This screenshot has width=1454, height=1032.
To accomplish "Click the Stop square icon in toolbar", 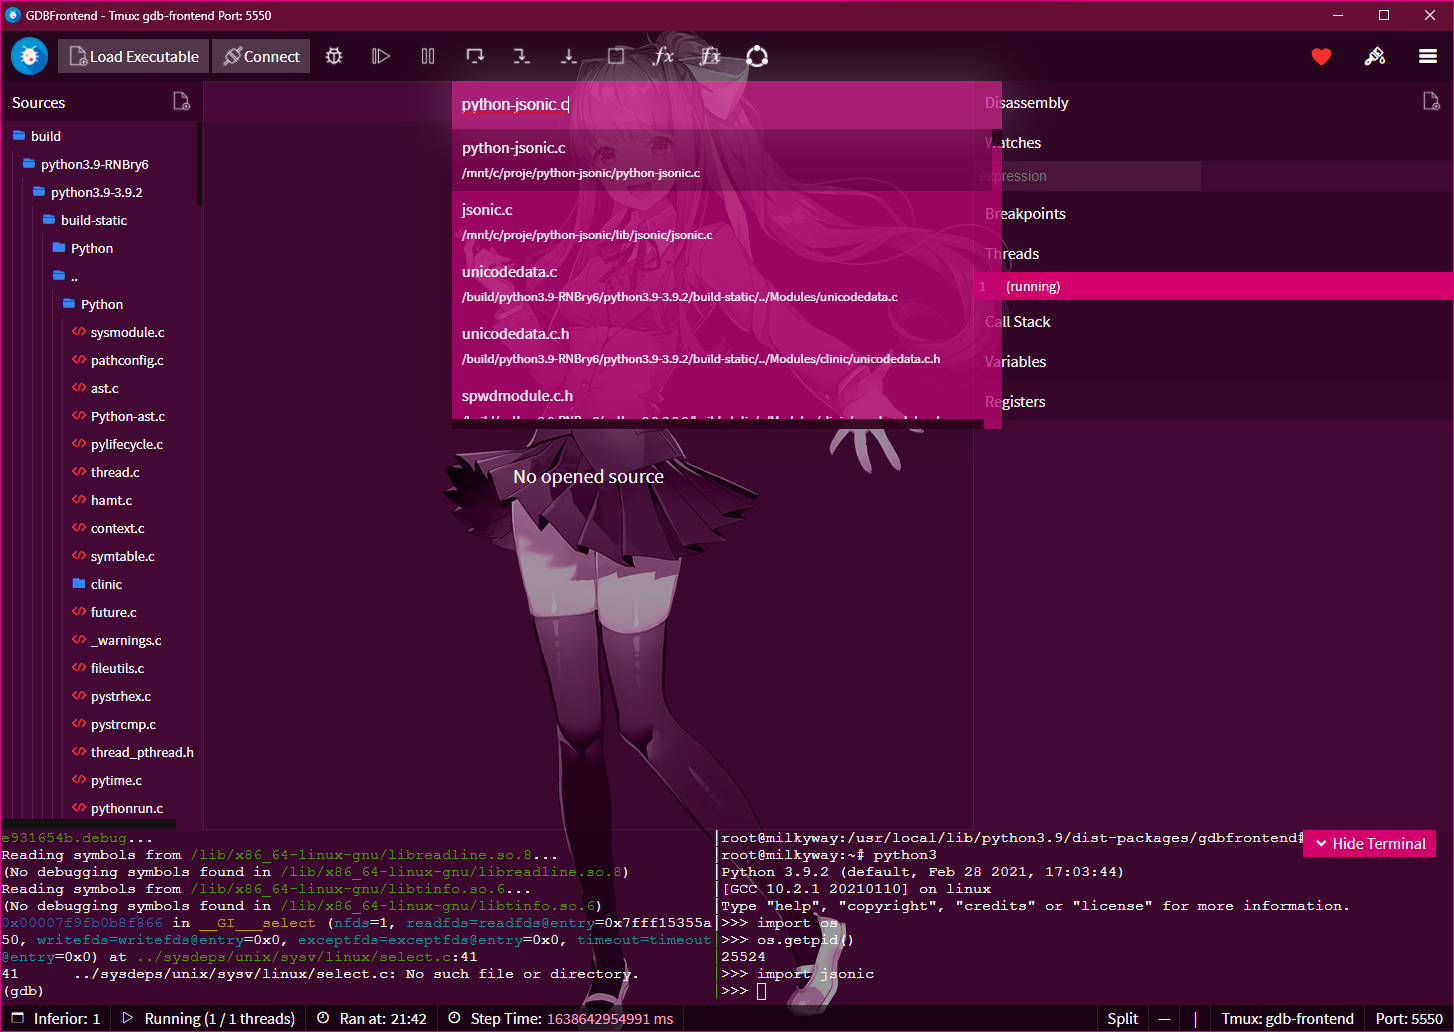I will coord(616,57).
